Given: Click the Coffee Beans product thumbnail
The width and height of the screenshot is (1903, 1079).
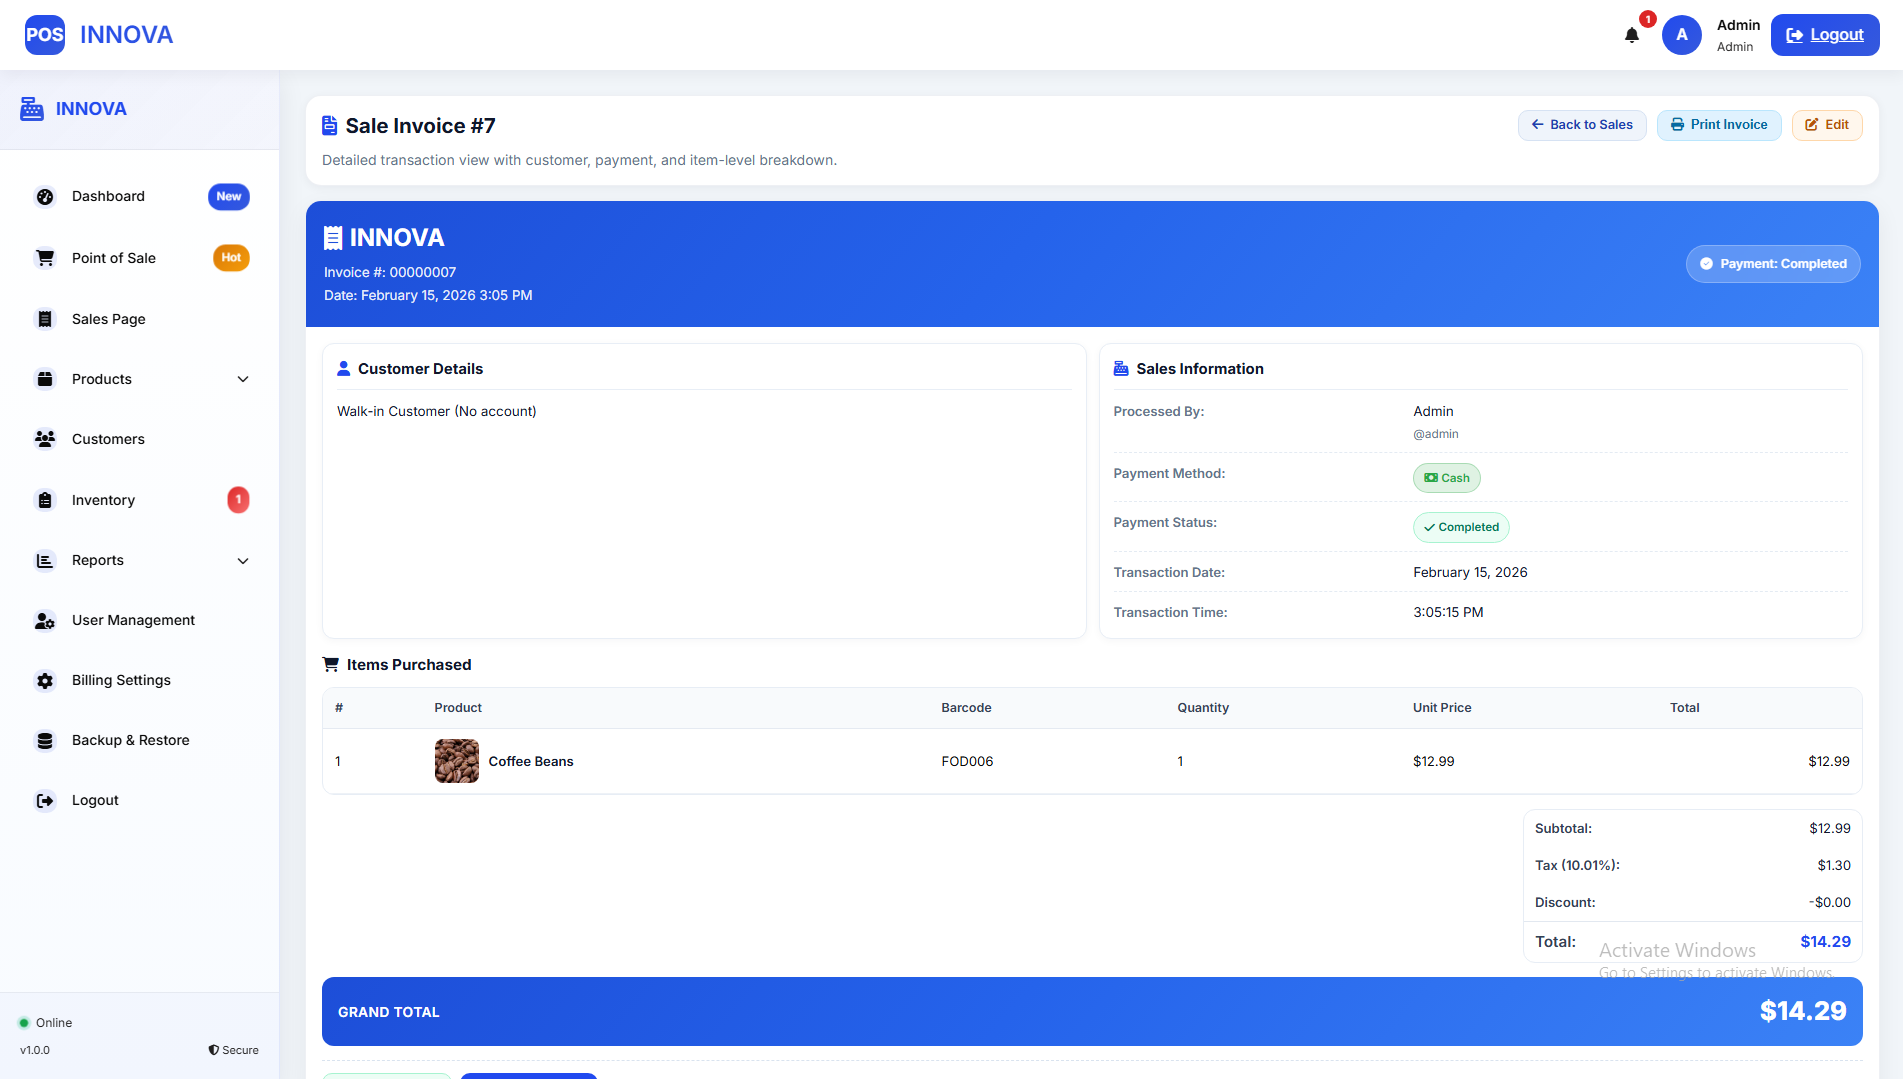Looking at the screenshot, I should tap(457, 761).
